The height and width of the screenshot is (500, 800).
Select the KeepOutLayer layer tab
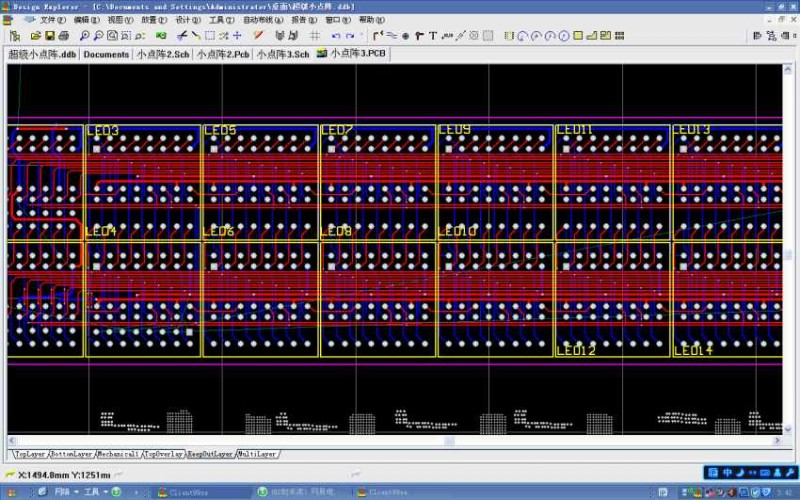click(210, 454)
